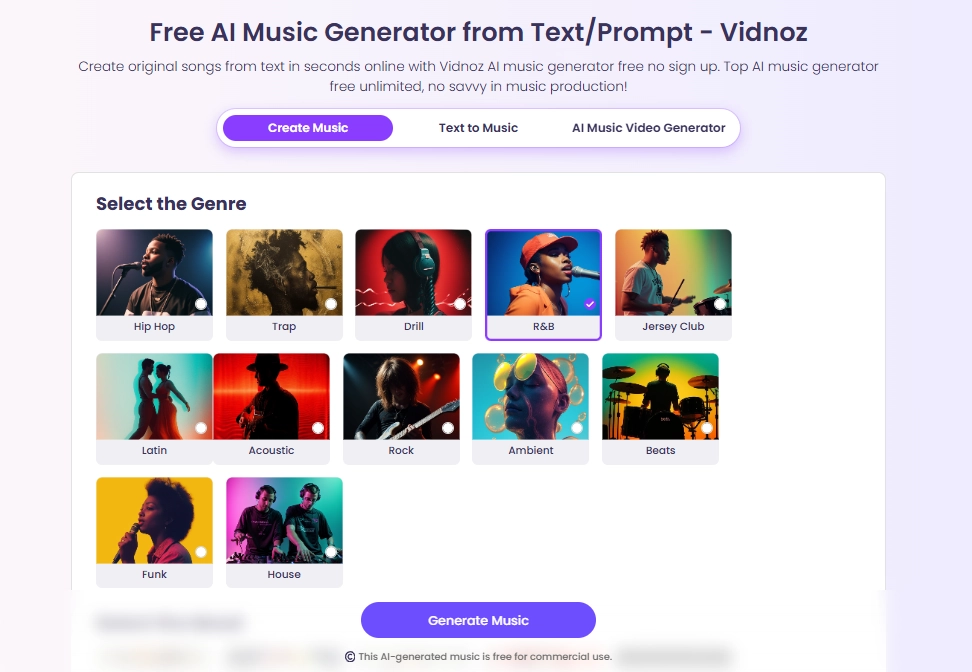Select the Hip Hop genre thumbnail
972x672 pixels.
(154, 273)
